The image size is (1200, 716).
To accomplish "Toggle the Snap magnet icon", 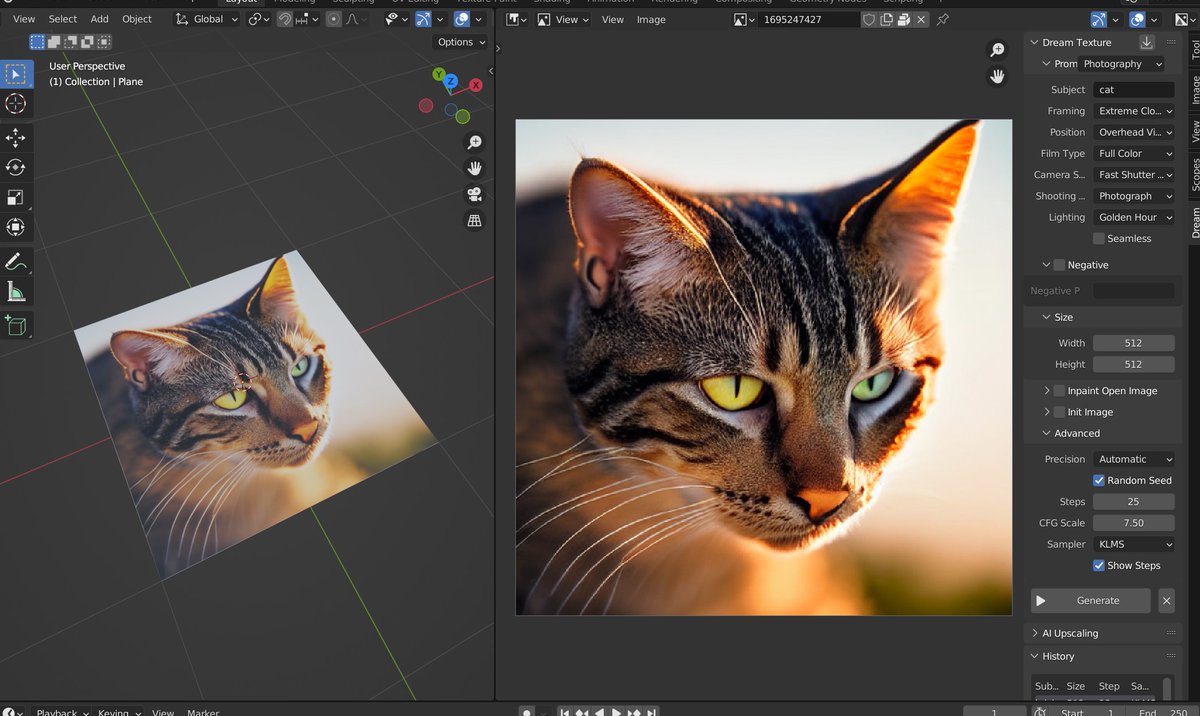I will tap(285, 19).
